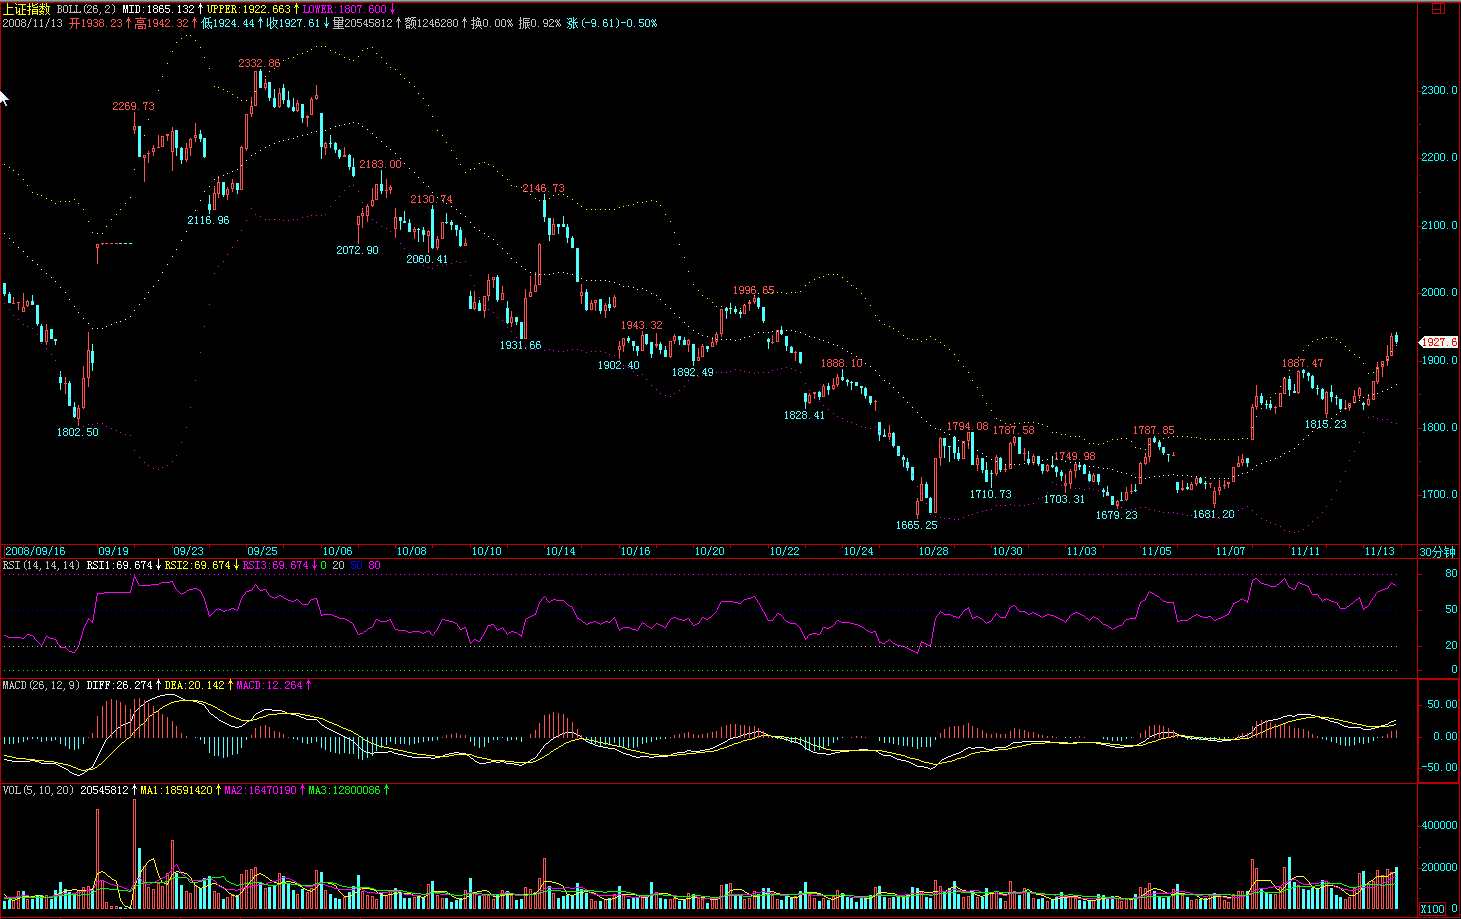
Task: Click the DIFF:26.274 value
Action: (119, 686)
